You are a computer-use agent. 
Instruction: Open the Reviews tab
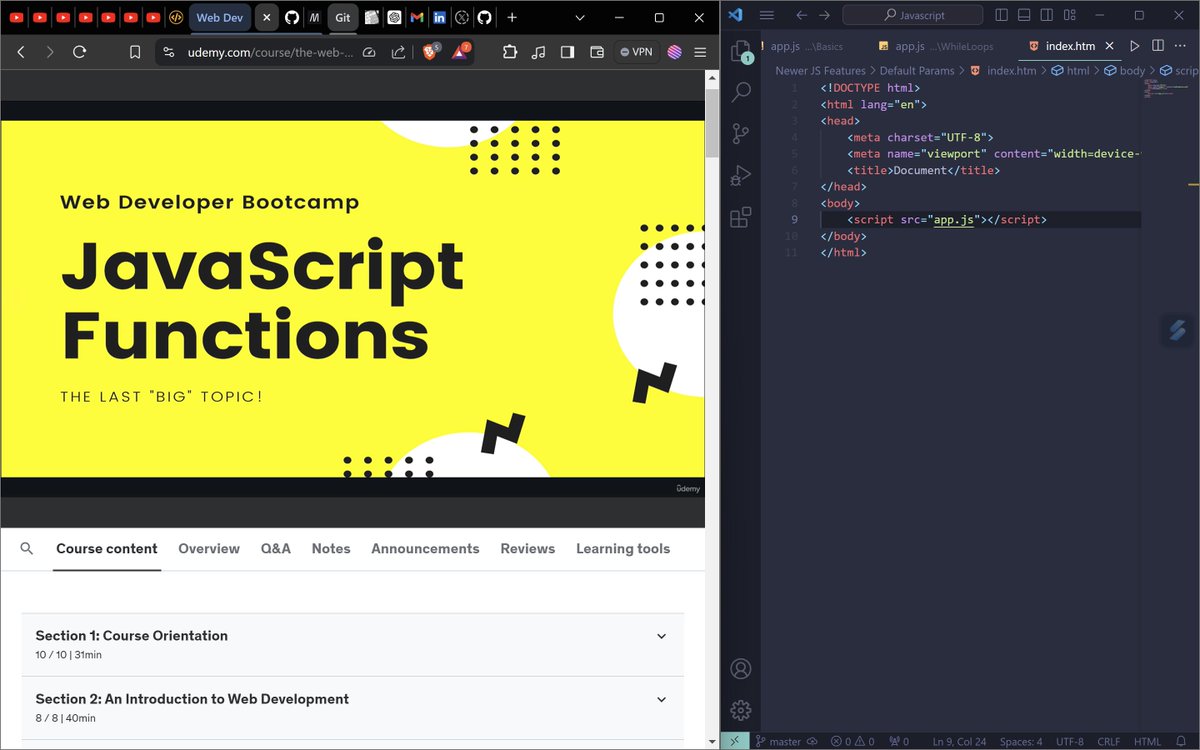[528, 548]
